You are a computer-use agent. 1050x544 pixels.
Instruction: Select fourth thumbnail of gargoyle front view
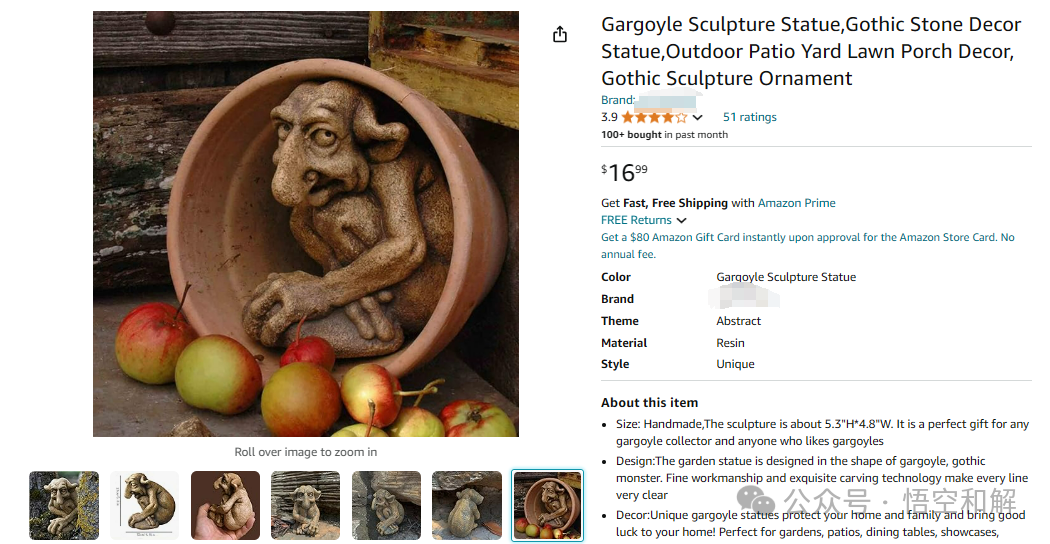click(306, 506)
